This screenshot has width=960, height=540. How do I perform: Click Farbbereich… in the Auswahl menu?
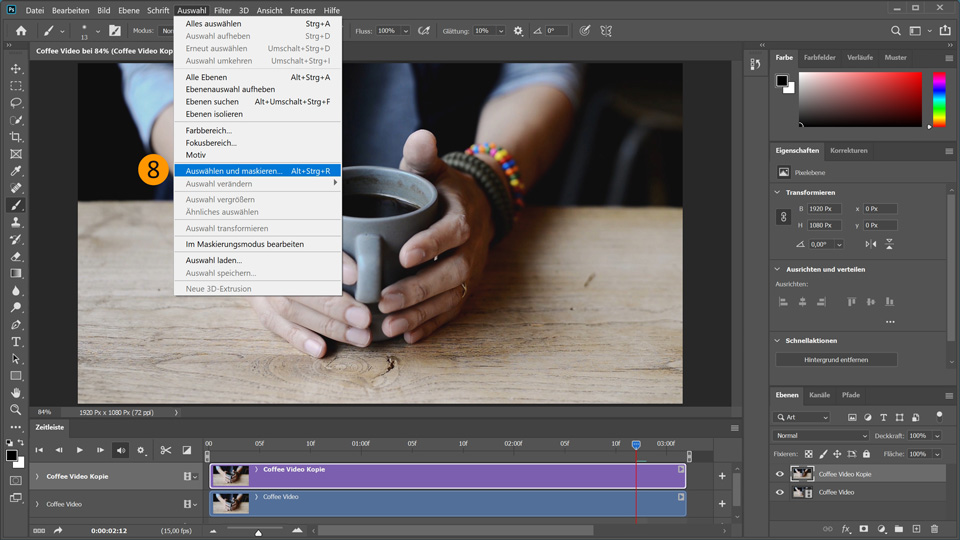click(209, 130)
